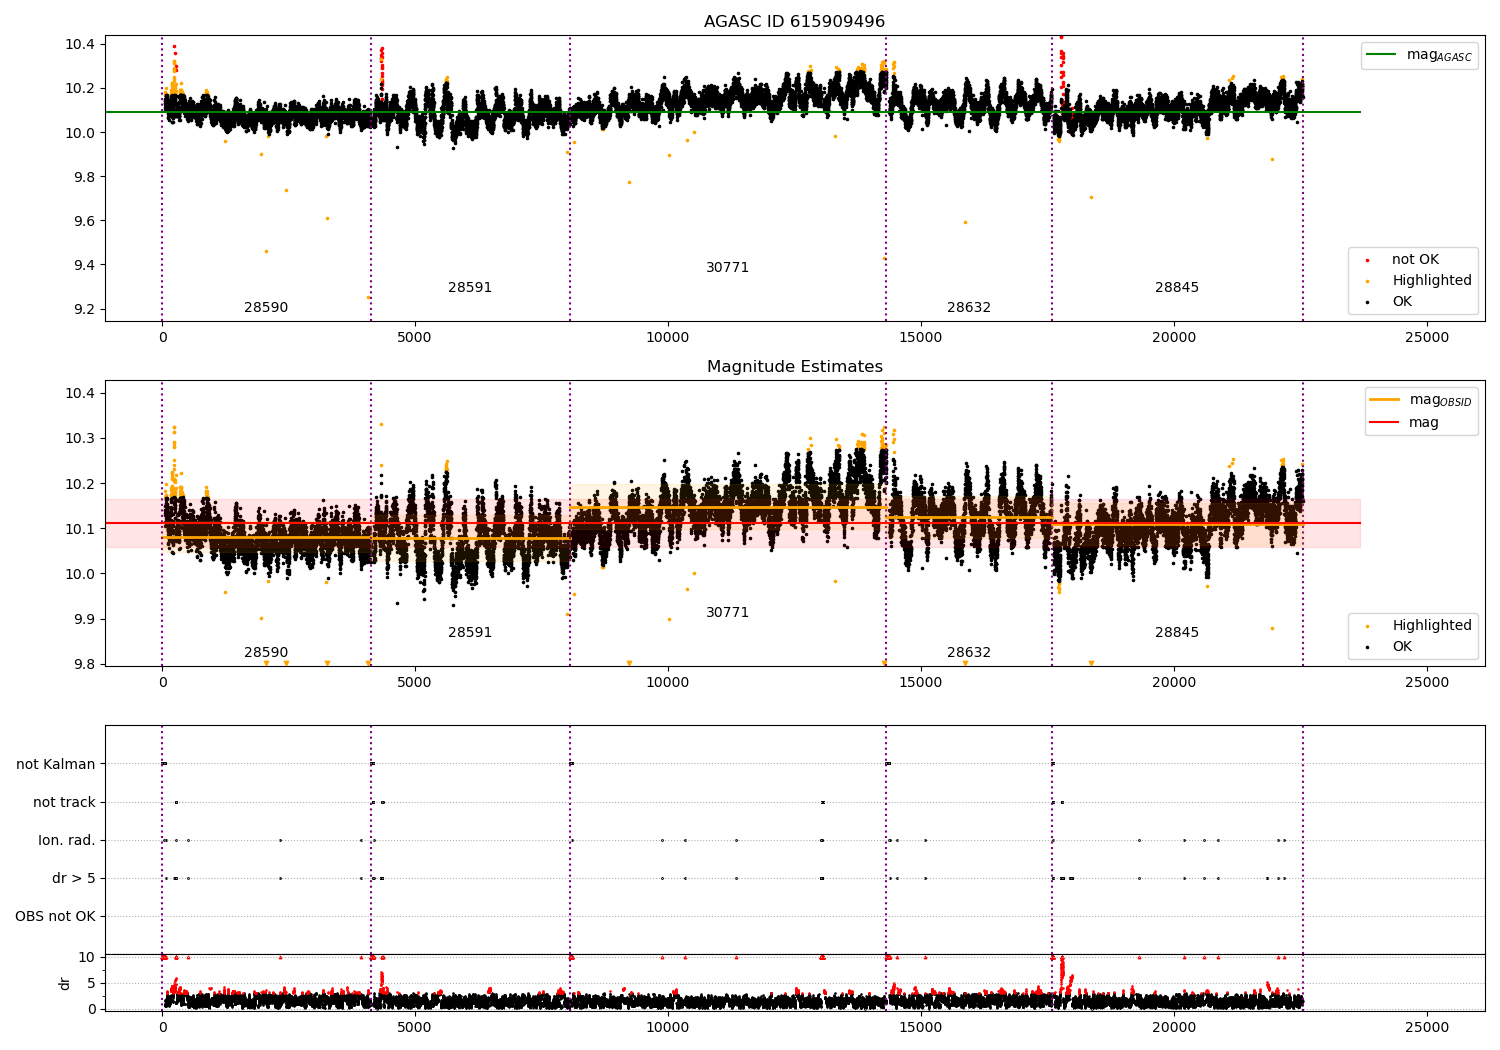Click x-tick 25000 under the dr panel
The width and height of the screenshot is (1500, 1050).
pyautogui.click(x=1427, y=1027)
